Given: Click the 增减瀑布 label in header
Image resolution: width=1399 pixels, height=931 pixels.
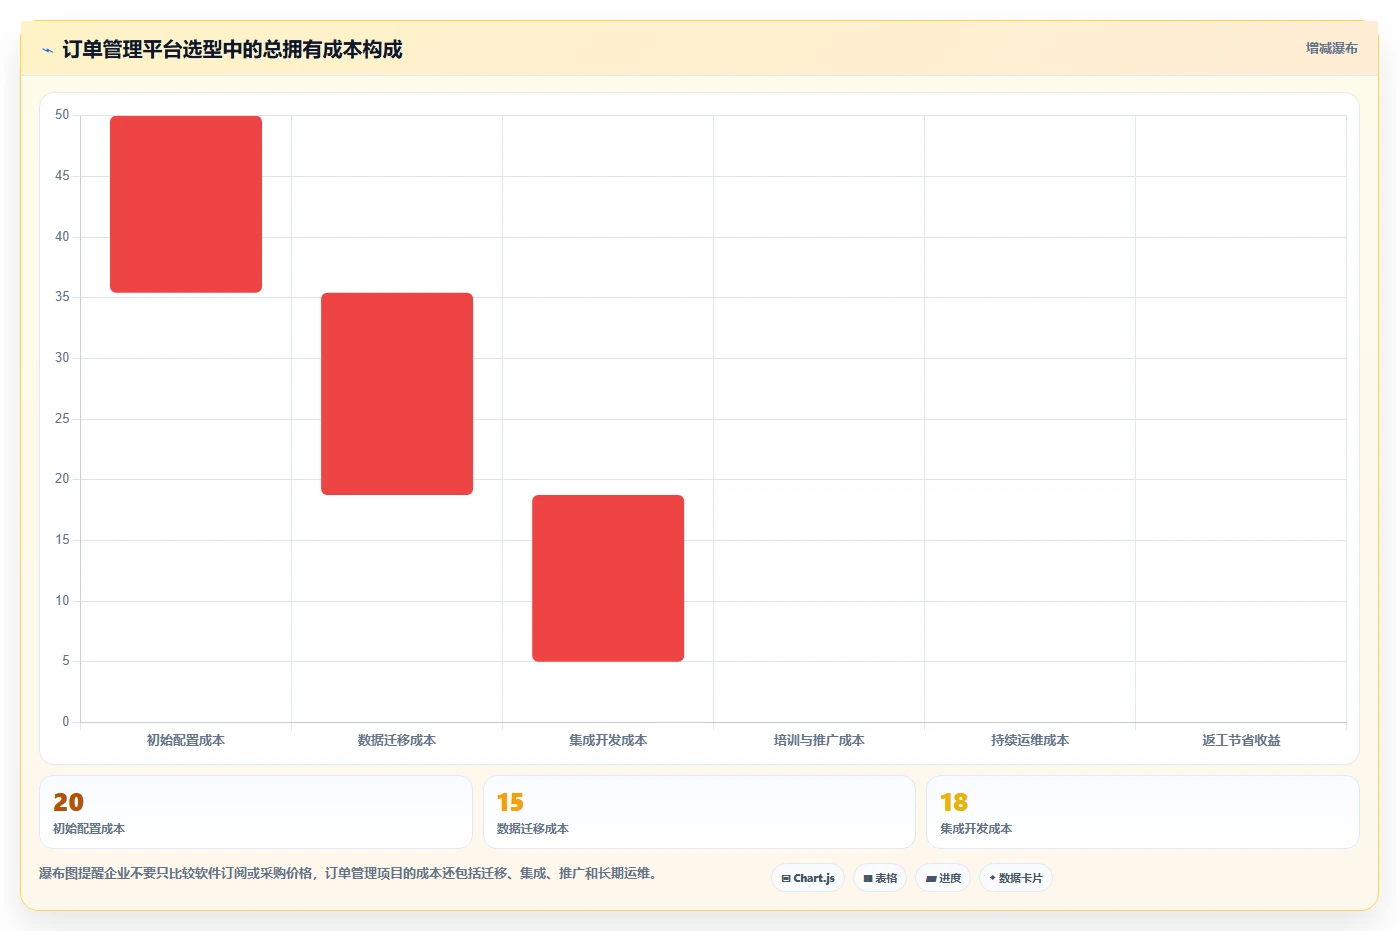Looking at the screenshot, I should coord(1331,48).
